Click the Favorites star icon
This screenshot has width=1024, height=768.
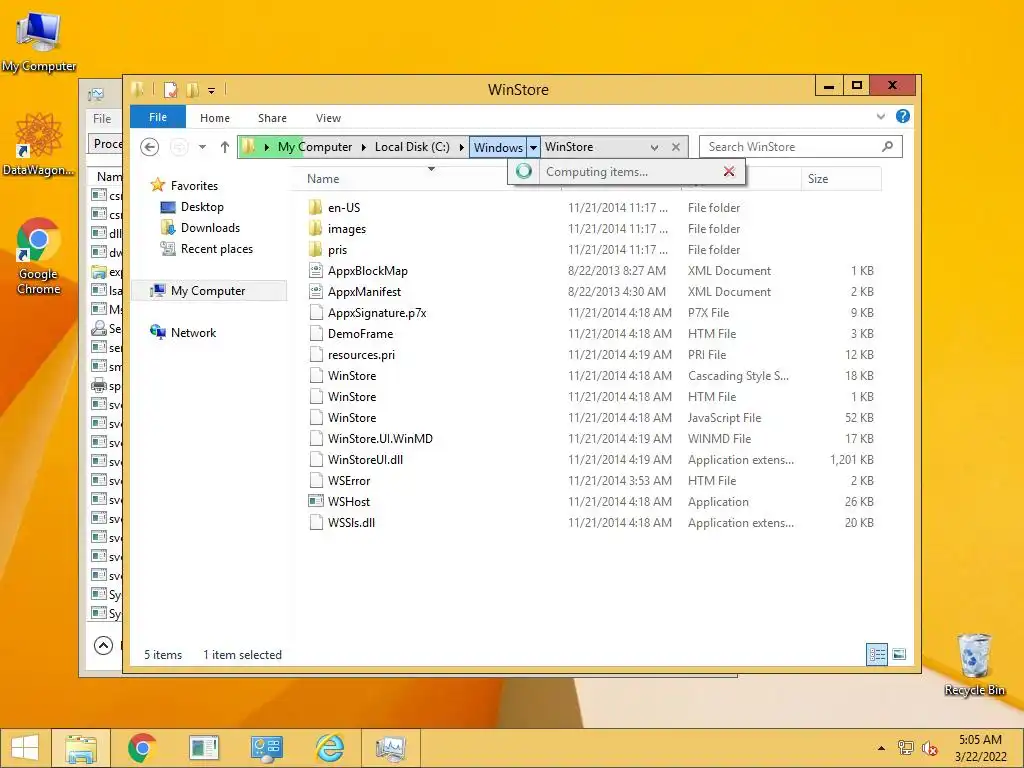157,185
